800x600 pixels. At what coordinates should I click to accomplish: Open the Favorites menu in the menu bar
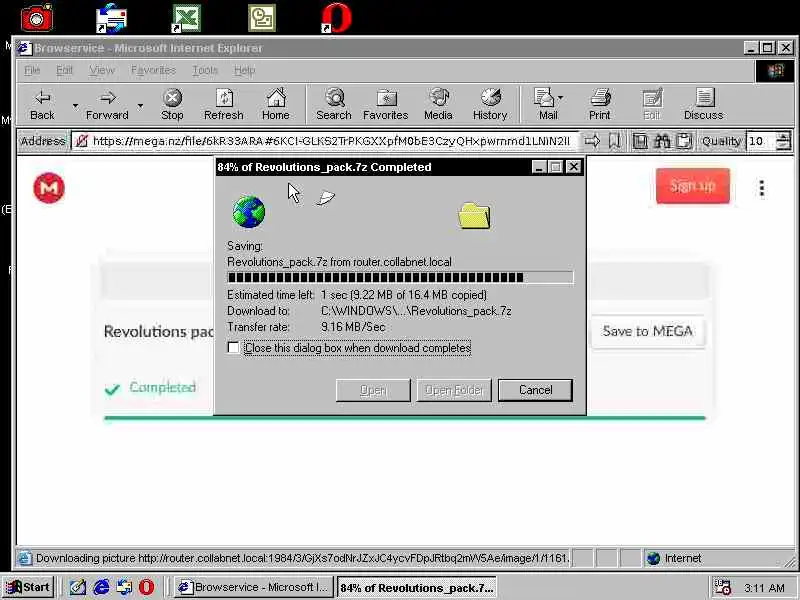coord(153,70)
